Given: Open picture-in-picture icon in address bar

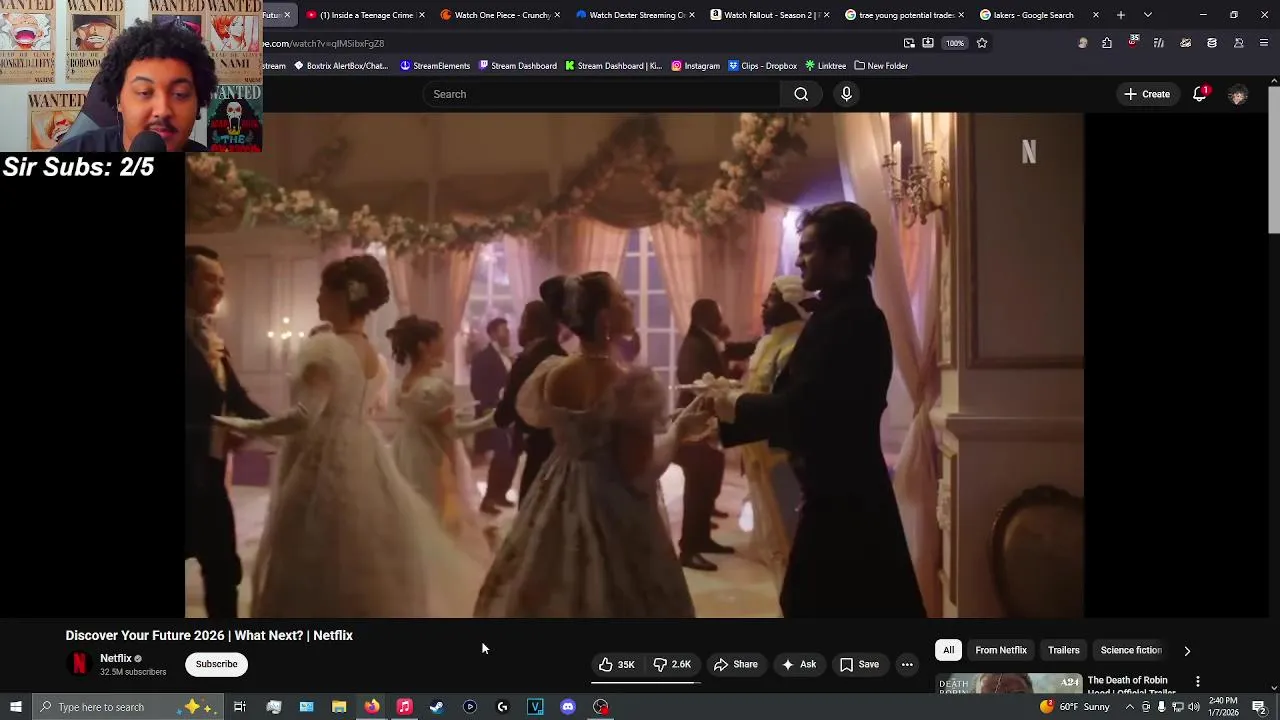Looking at the screenshot, I should [909, 43].
